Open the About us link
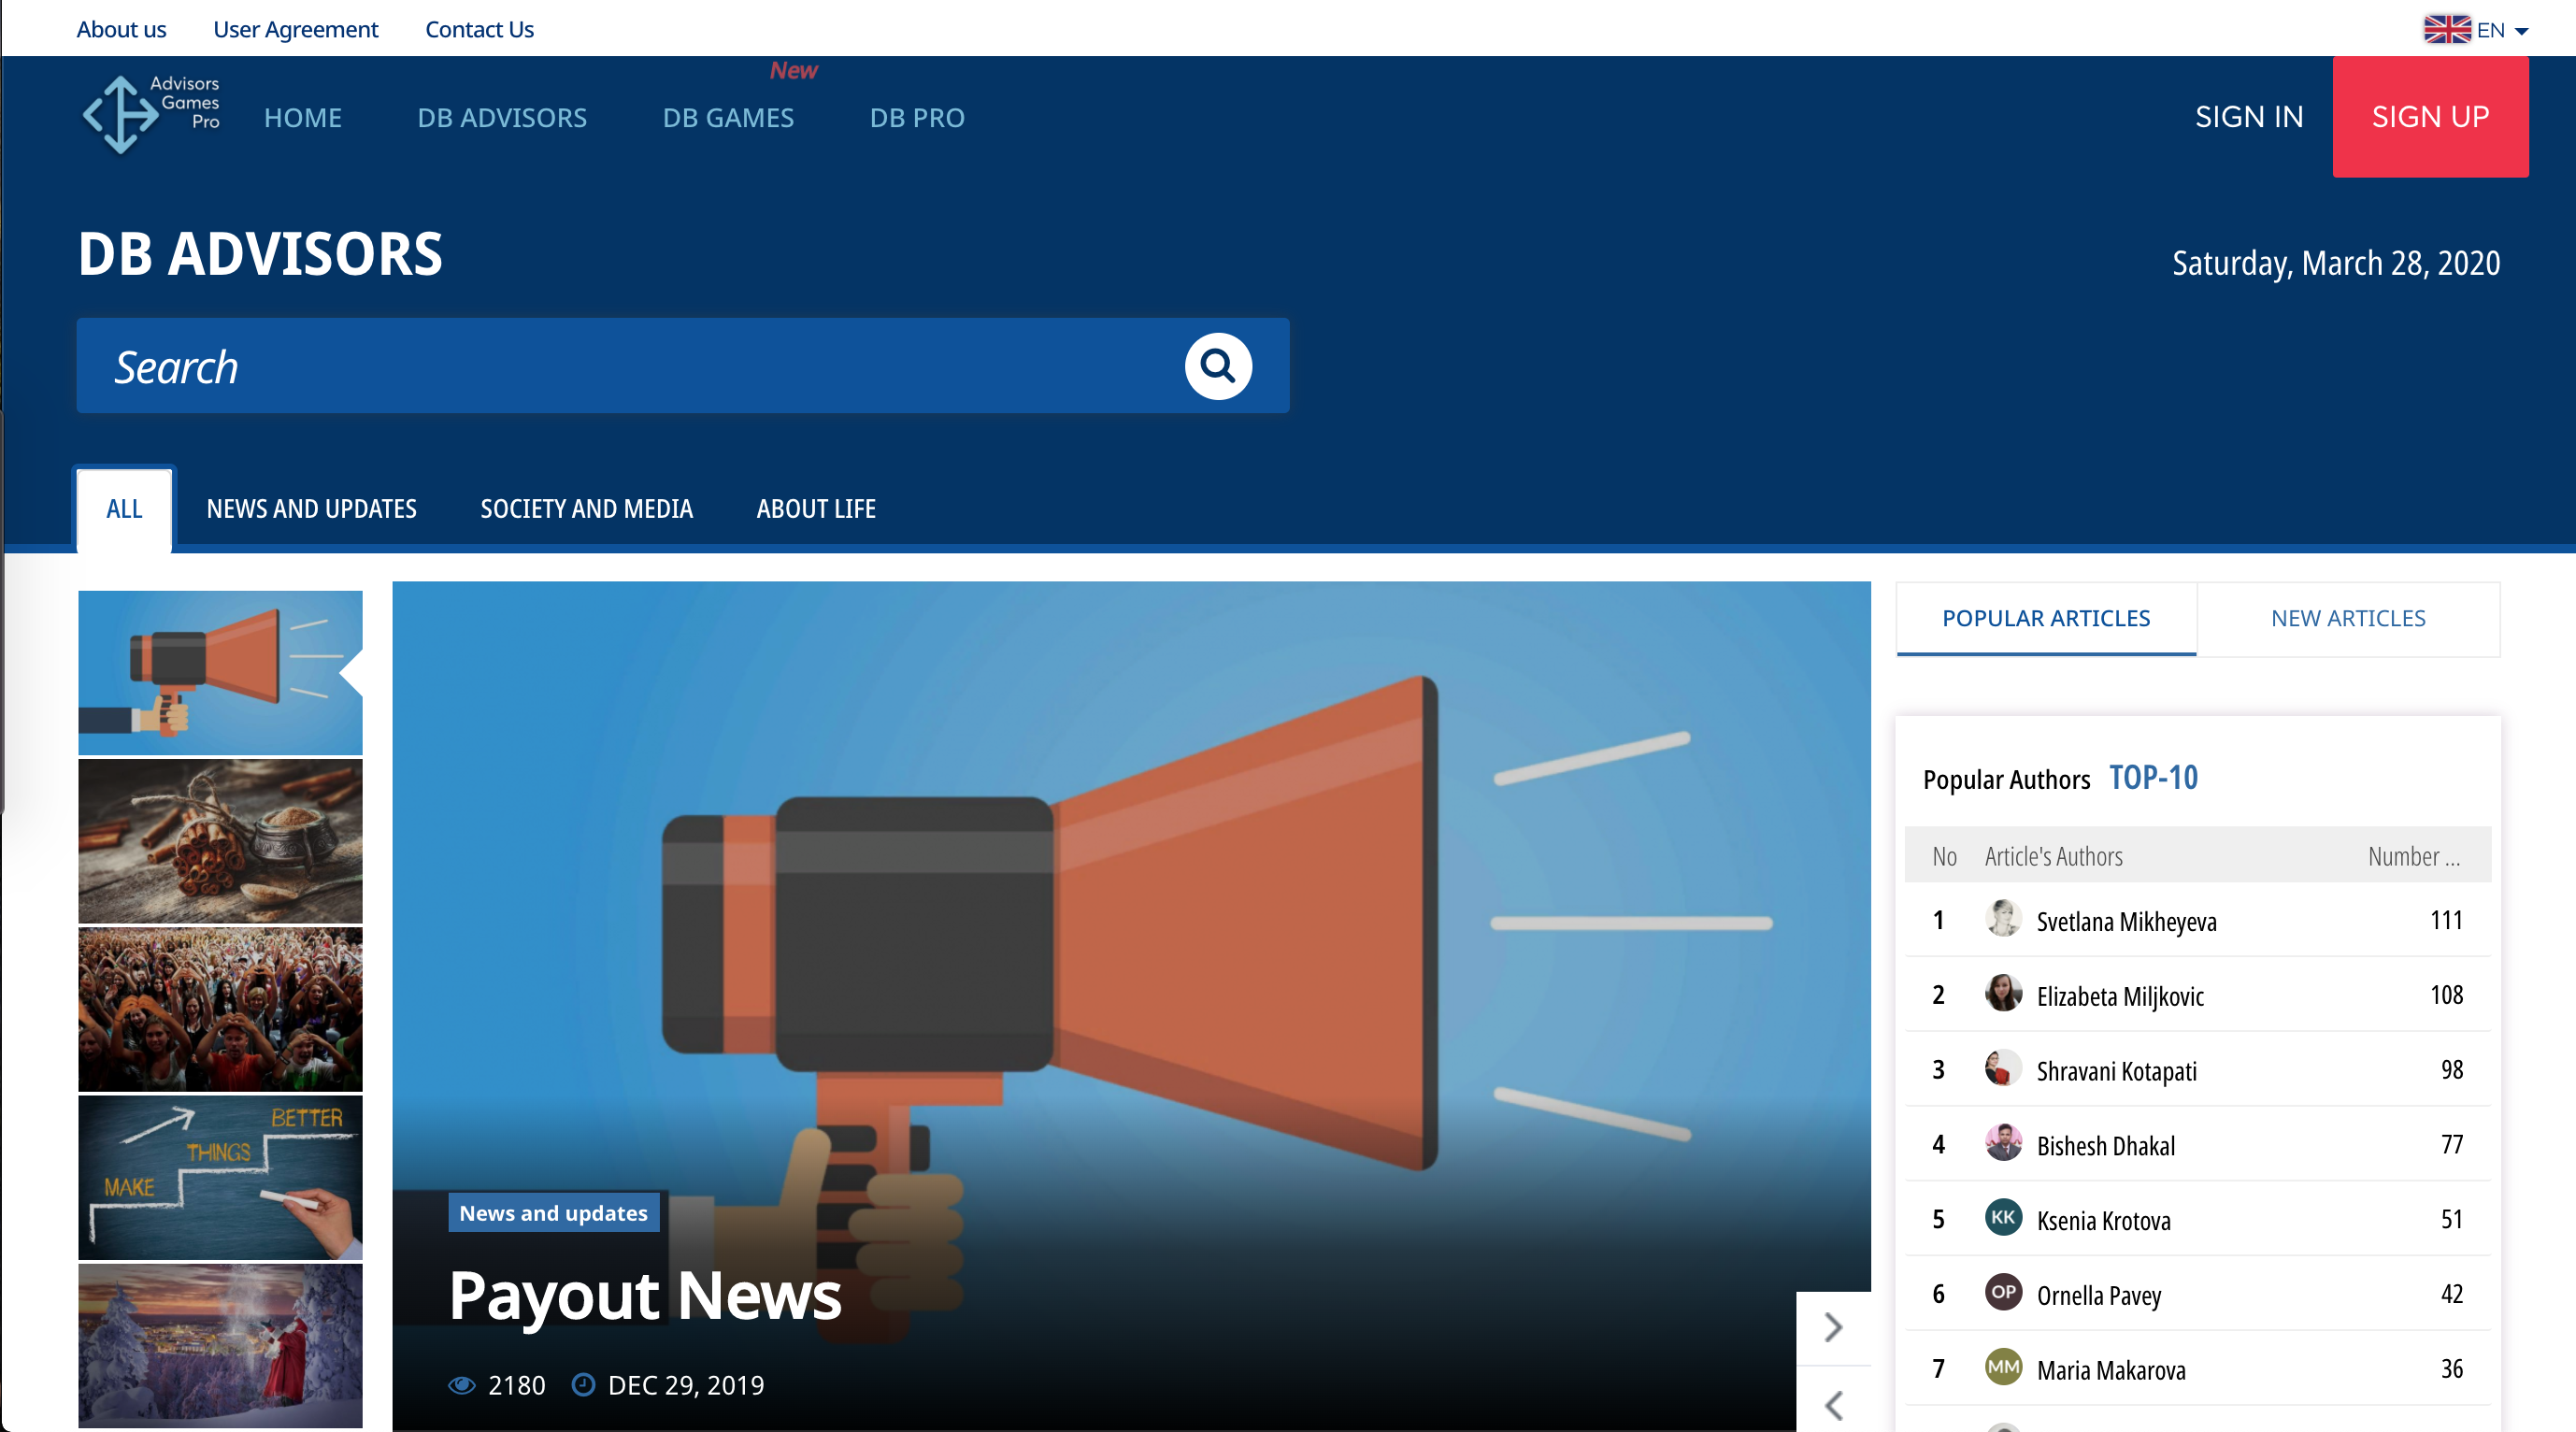 click(x=121, y=29)
